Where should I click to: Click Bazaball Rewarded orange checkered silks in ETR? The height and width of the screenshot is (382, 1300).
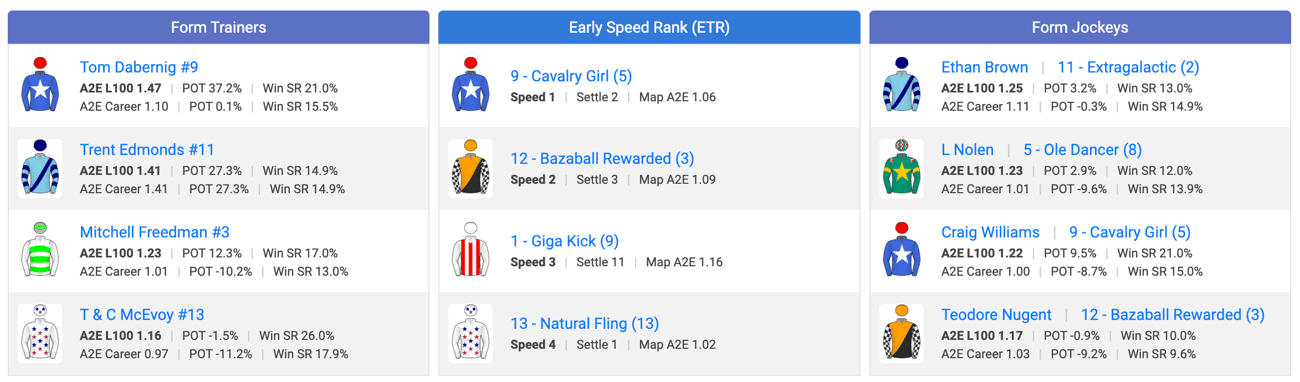(x=470, y=168)
